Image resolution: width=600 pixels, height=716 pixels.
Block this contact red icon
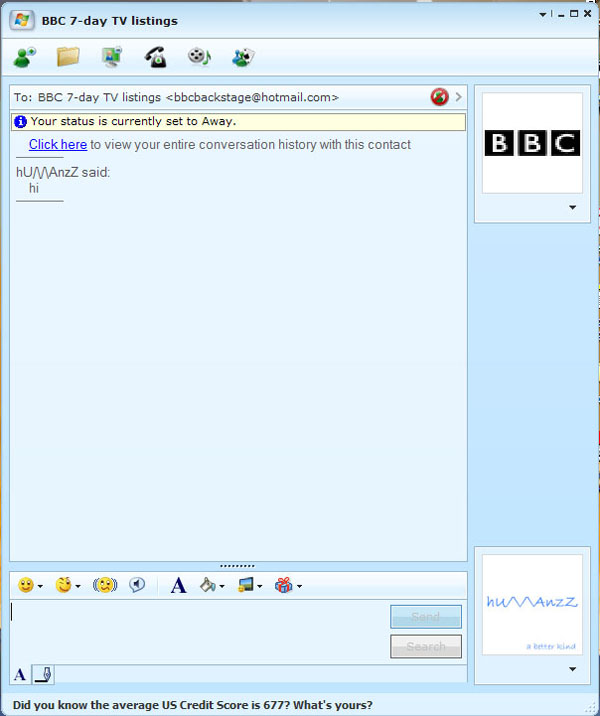coord(439,97)
